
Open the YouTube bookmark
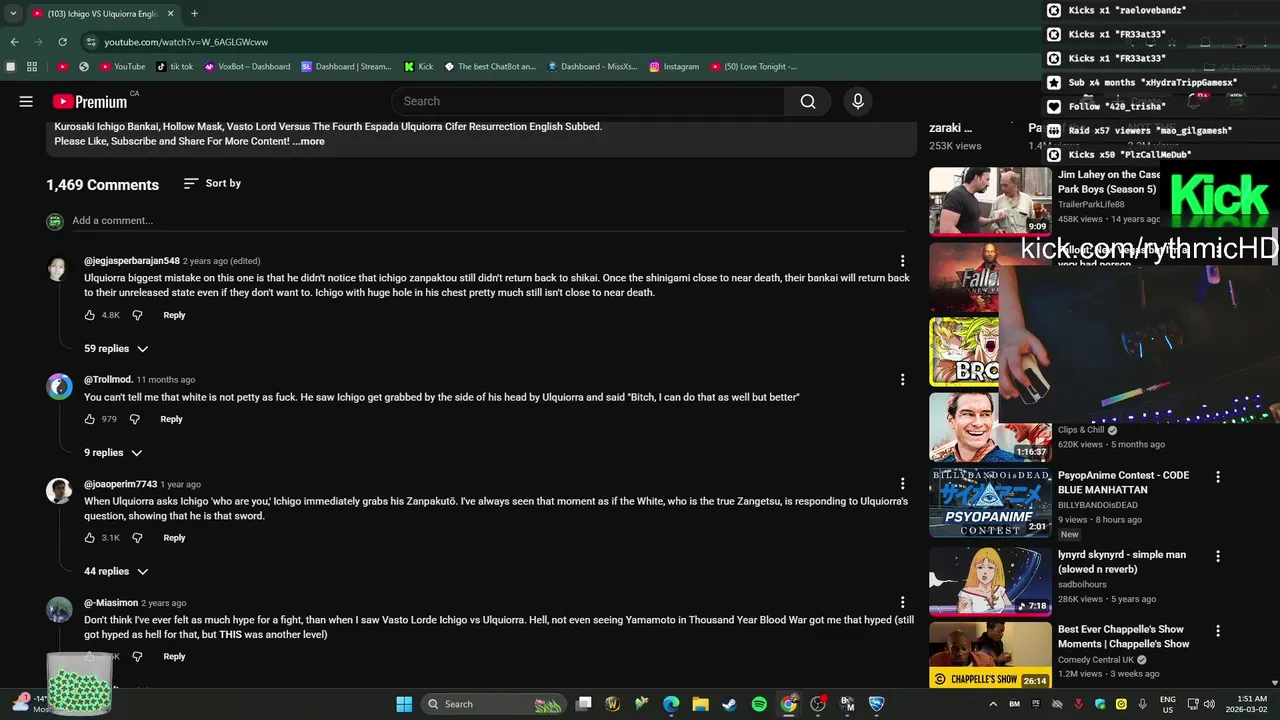click(120, 67)
